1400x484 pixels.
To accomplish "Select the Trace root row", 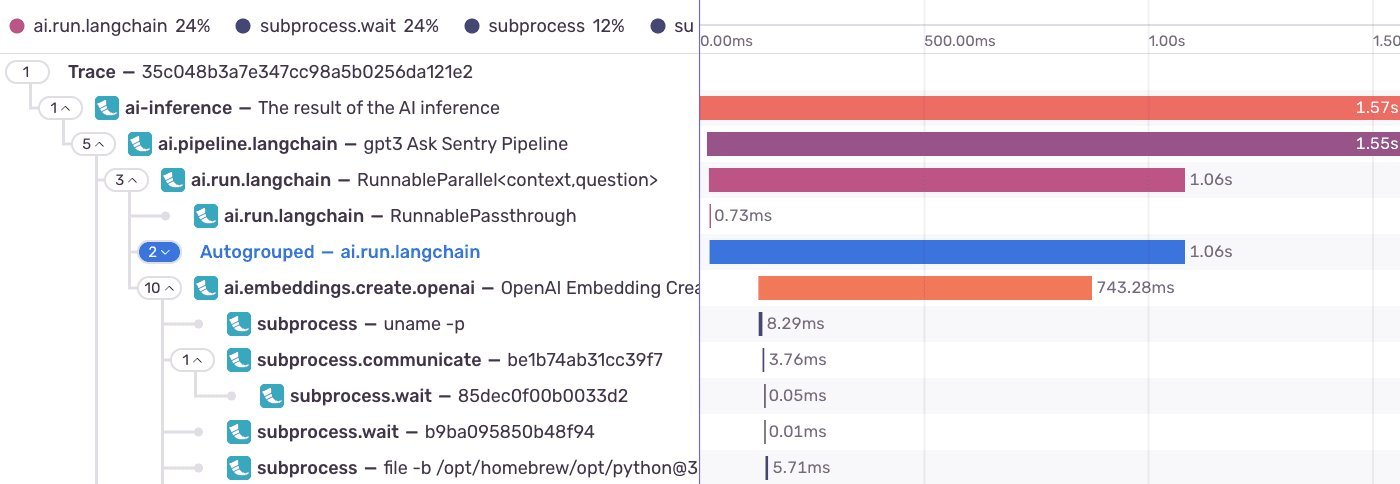I will click(270, 72).
